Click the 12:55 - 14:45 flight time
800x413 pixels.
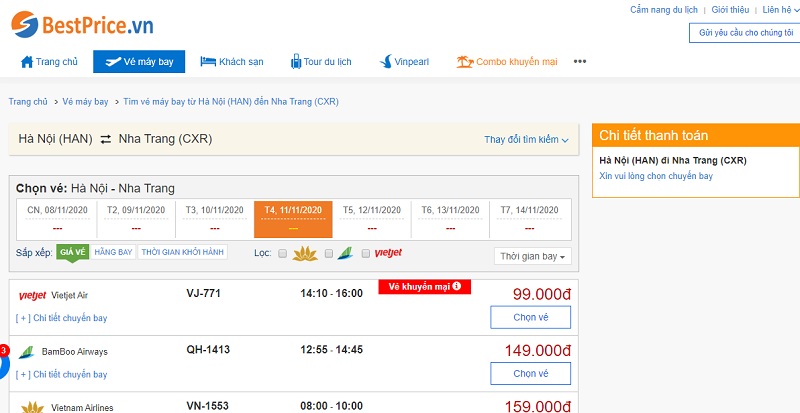332,350
